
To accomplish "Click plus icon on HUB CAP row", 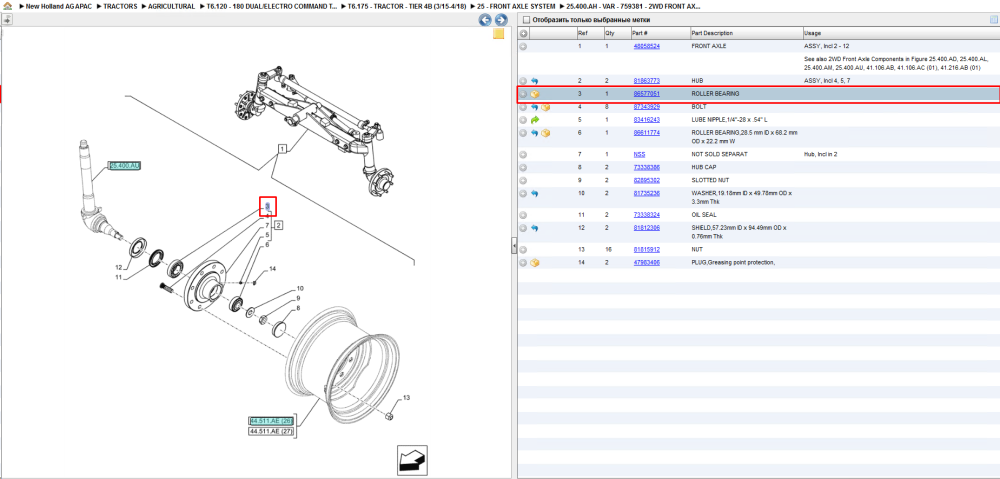I will [523, 167].
